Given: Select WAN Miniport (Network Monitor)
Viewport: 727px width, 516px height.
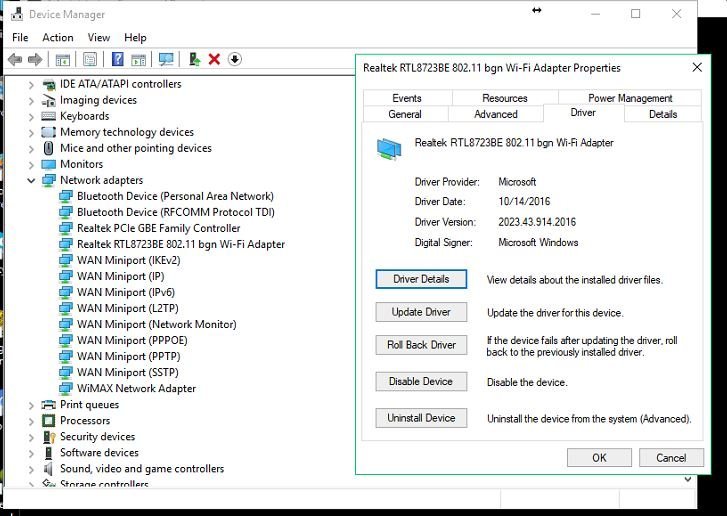Looking at the screenshot, I should coord(157,325).
